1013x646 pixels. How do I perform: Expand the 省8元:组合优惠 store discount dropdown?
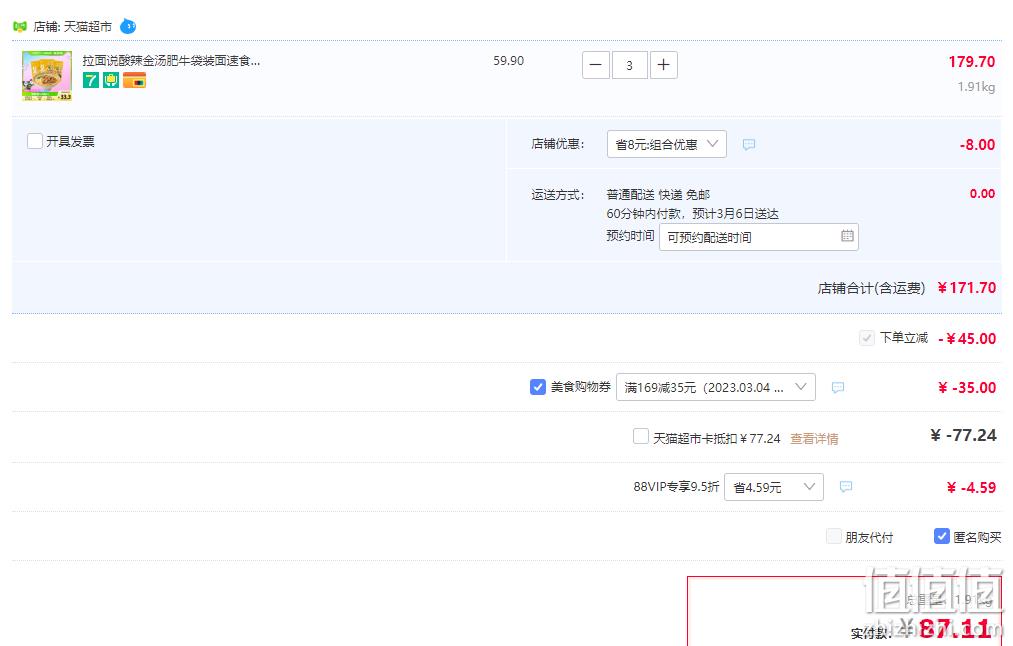tap(667, 144)
